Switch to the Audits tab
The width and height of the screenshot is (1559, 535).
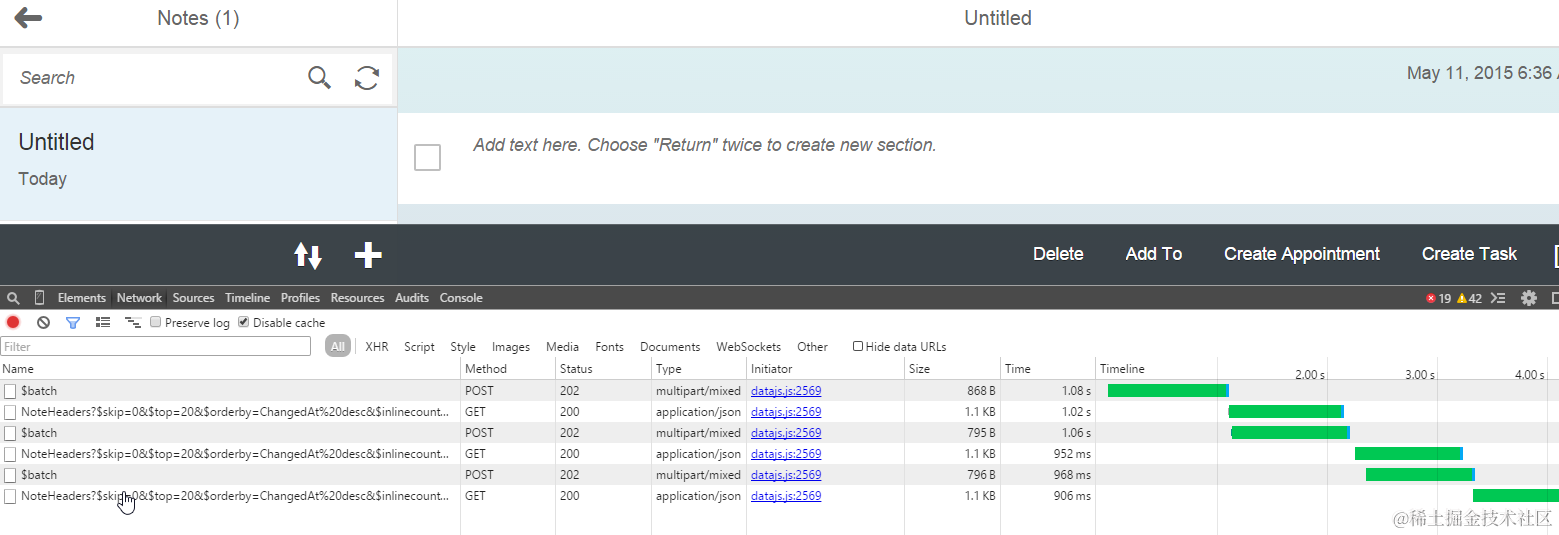pyautogui.click(x=412, y=298)
